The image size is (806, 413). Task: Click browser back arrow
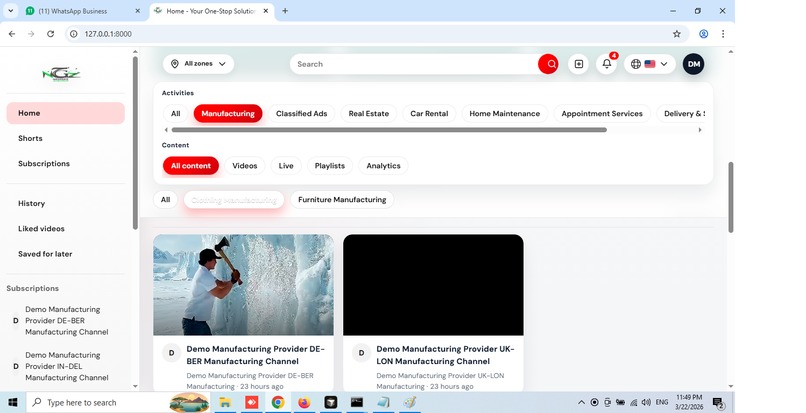point(12,34)
